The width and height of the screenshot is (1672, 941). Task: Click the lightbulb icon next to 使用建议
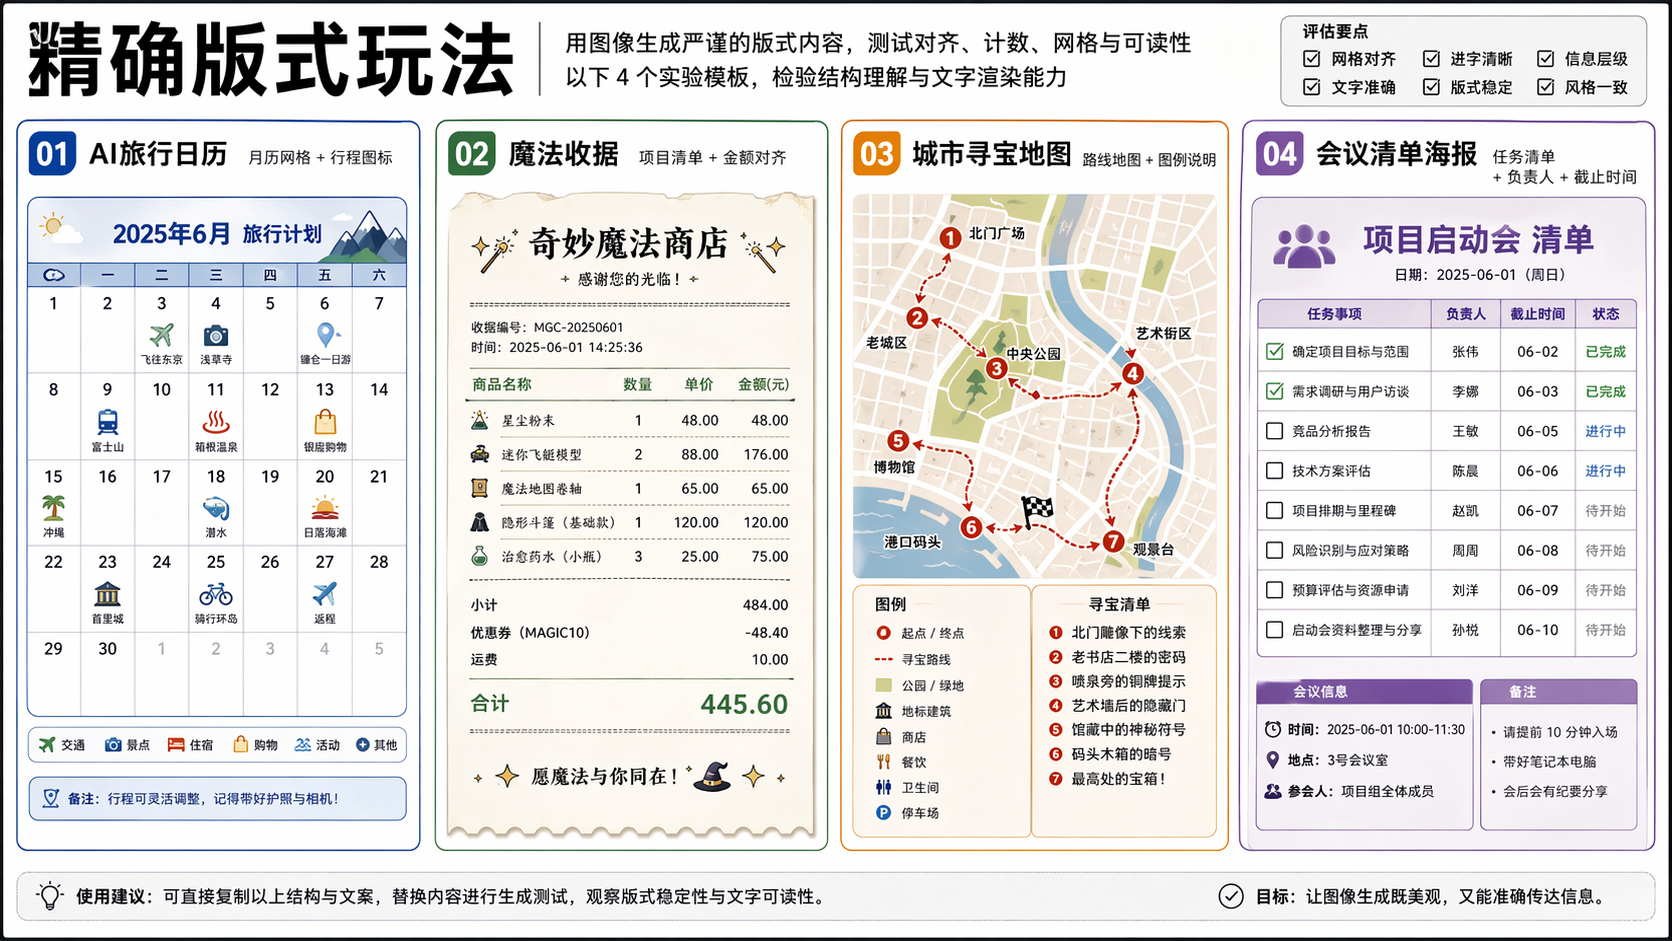click(x=50, y=896)
